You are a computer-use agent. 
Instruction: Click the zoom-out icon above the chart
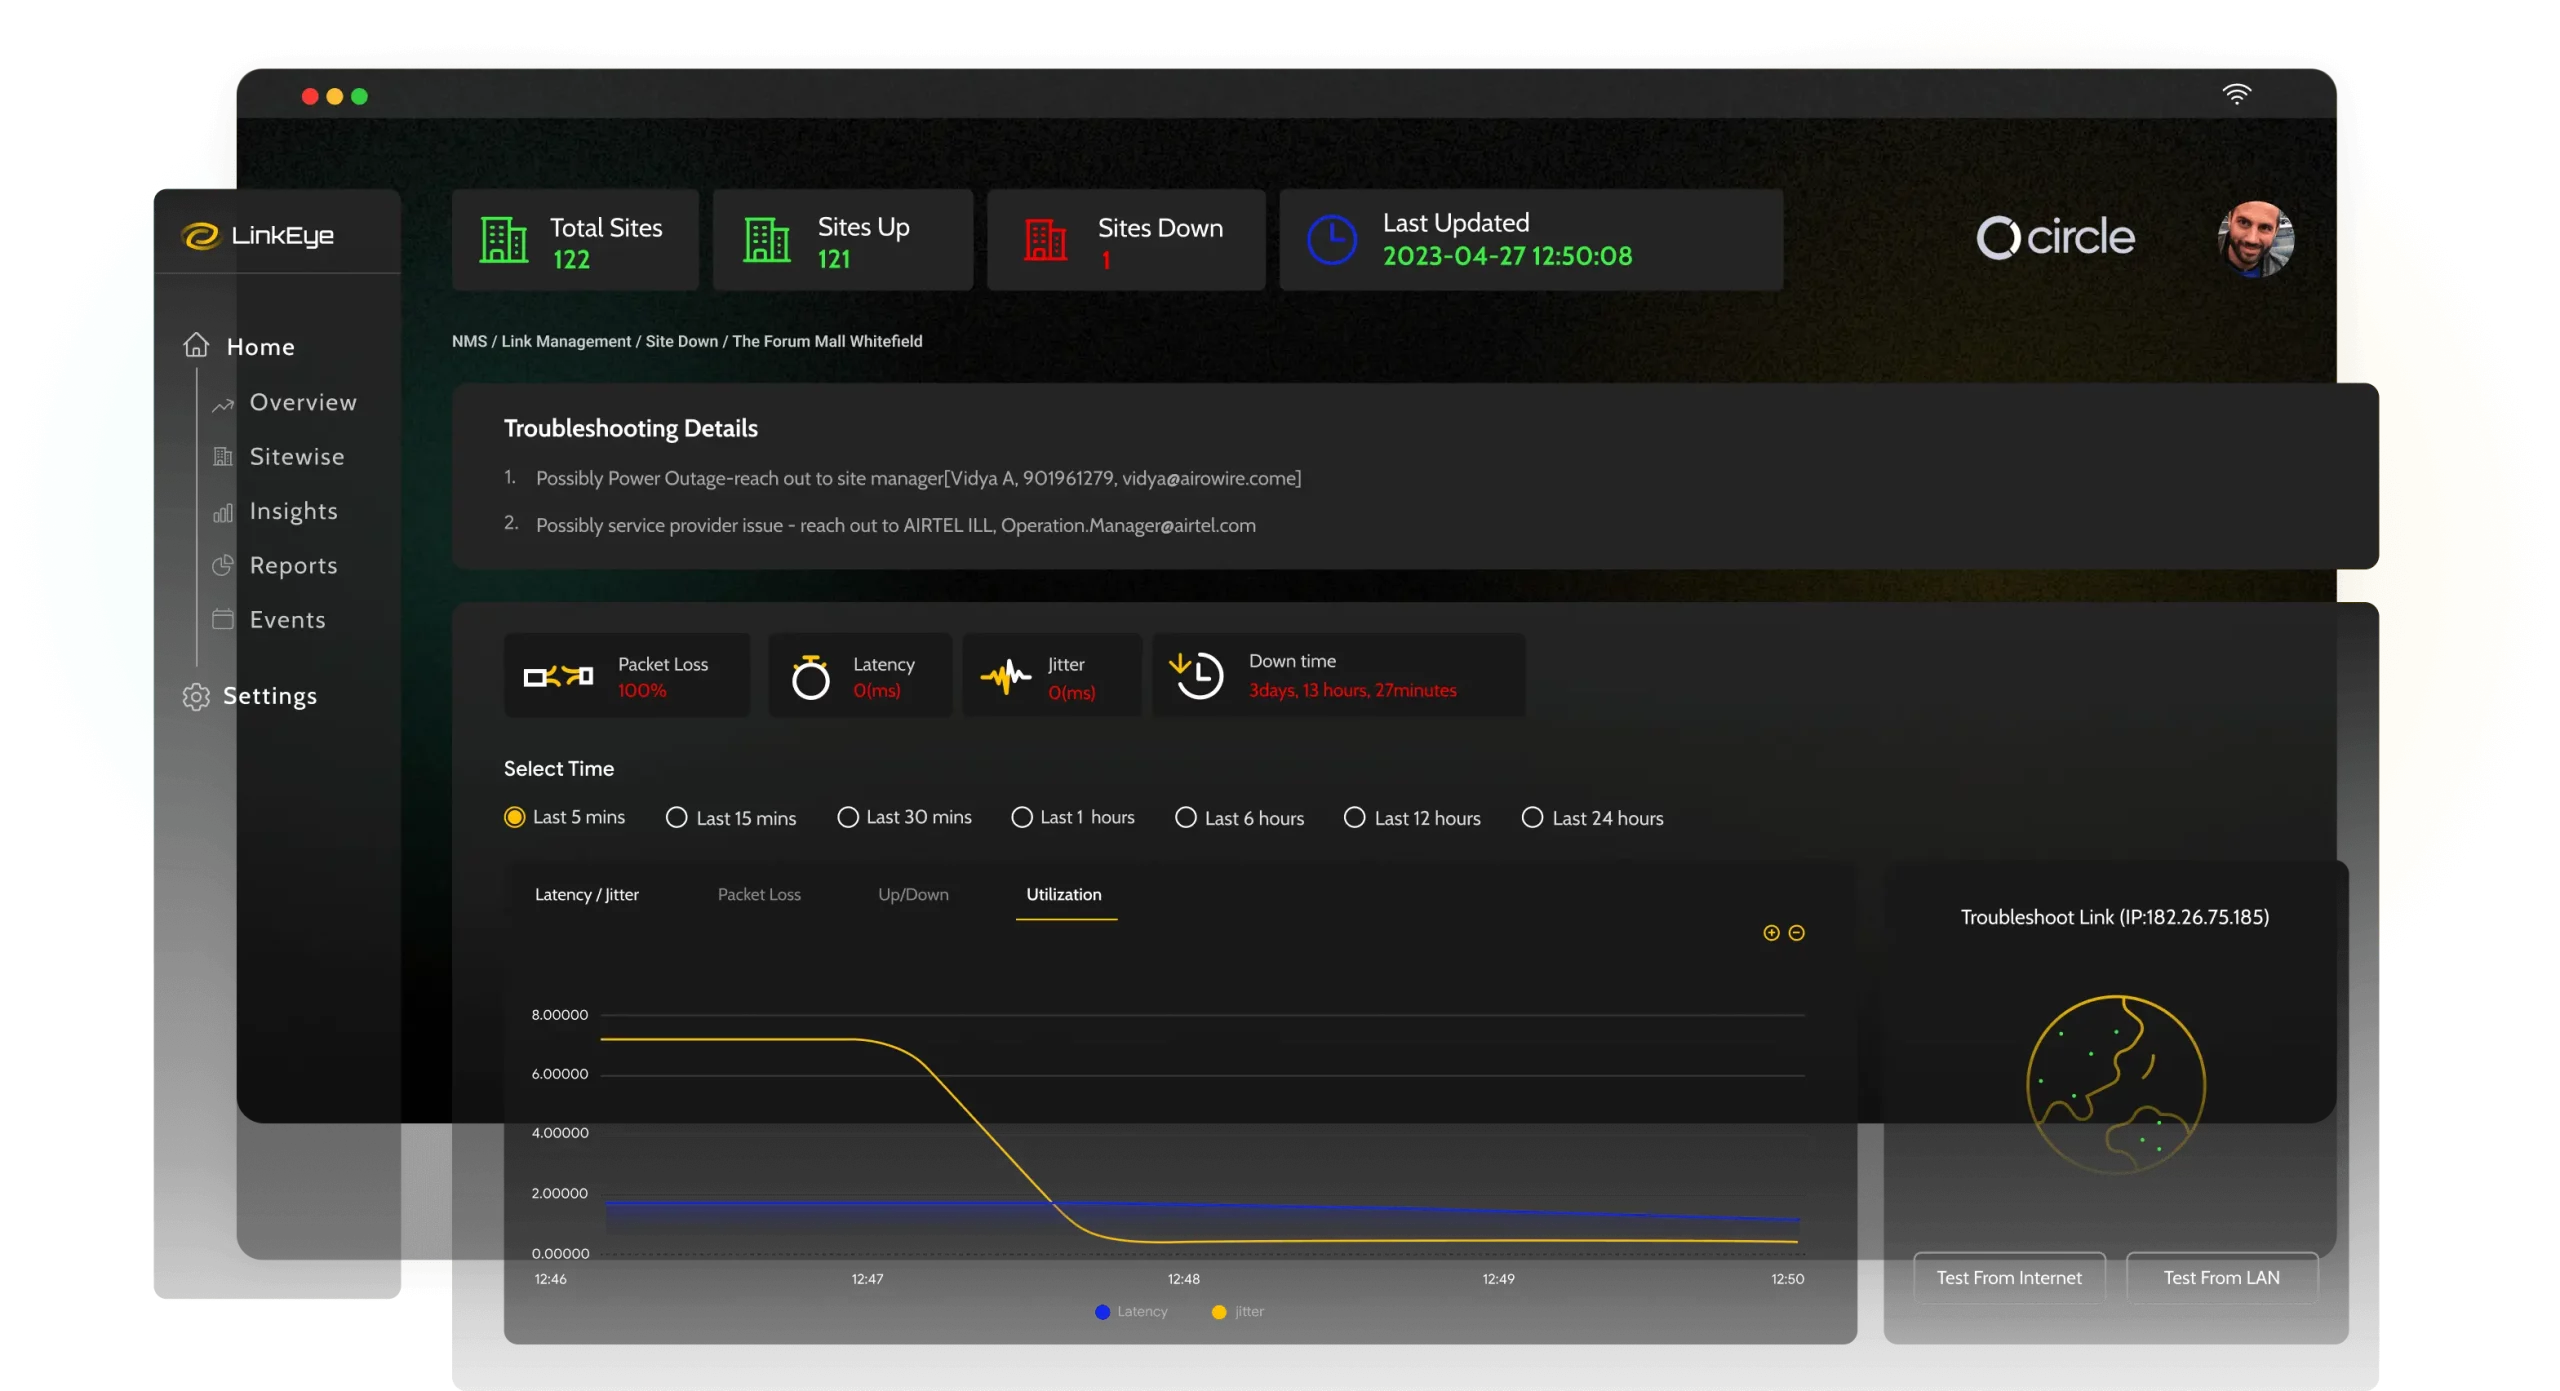[1796, 932]
